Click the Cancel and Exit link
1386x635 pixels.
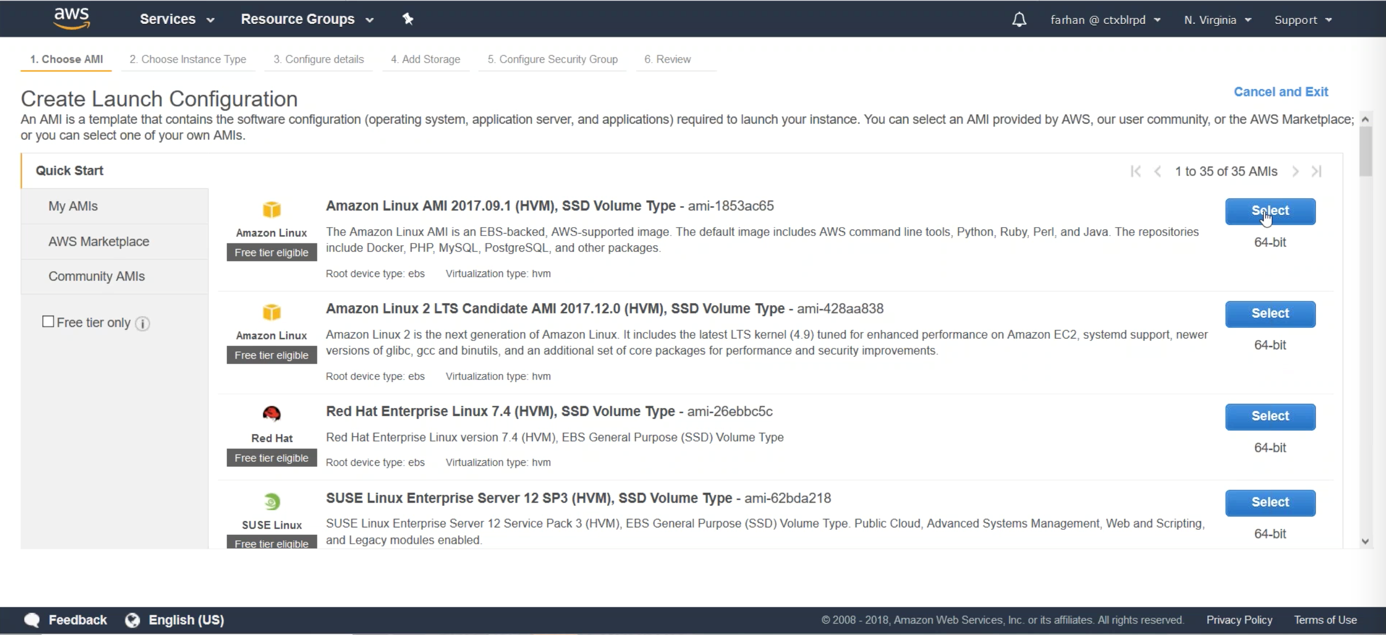(x=1280, y=92)
